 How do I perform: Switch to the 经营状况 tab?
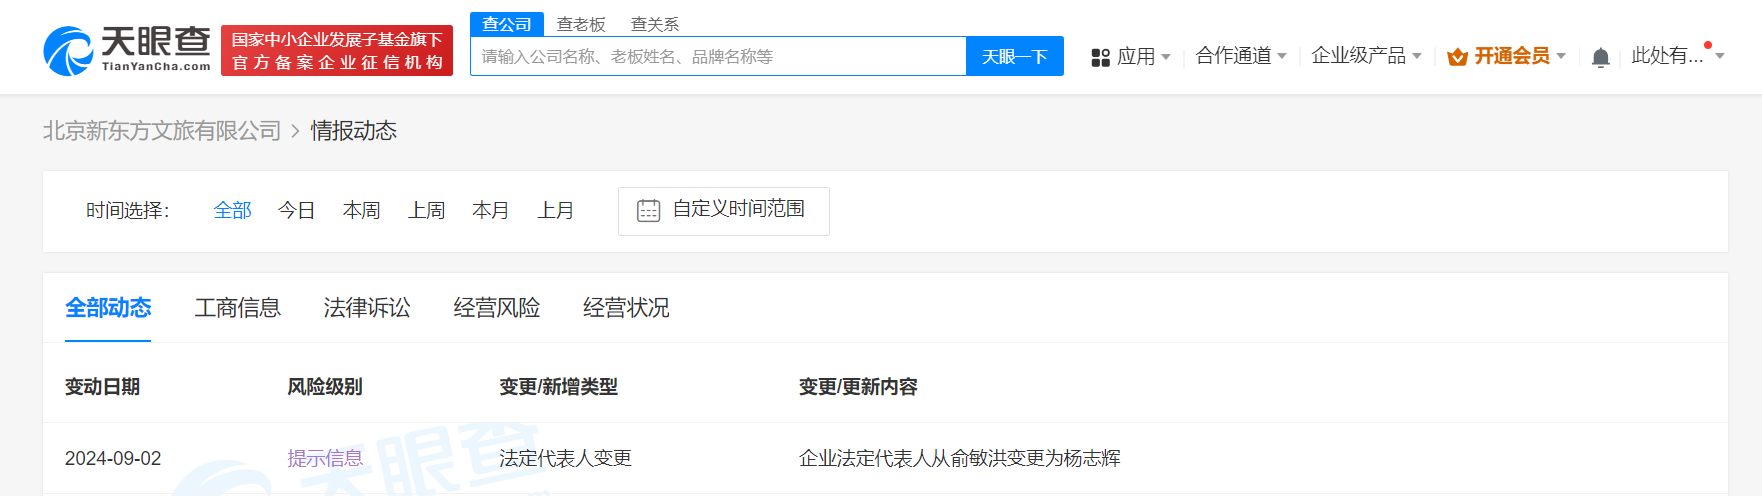[626, 308]
